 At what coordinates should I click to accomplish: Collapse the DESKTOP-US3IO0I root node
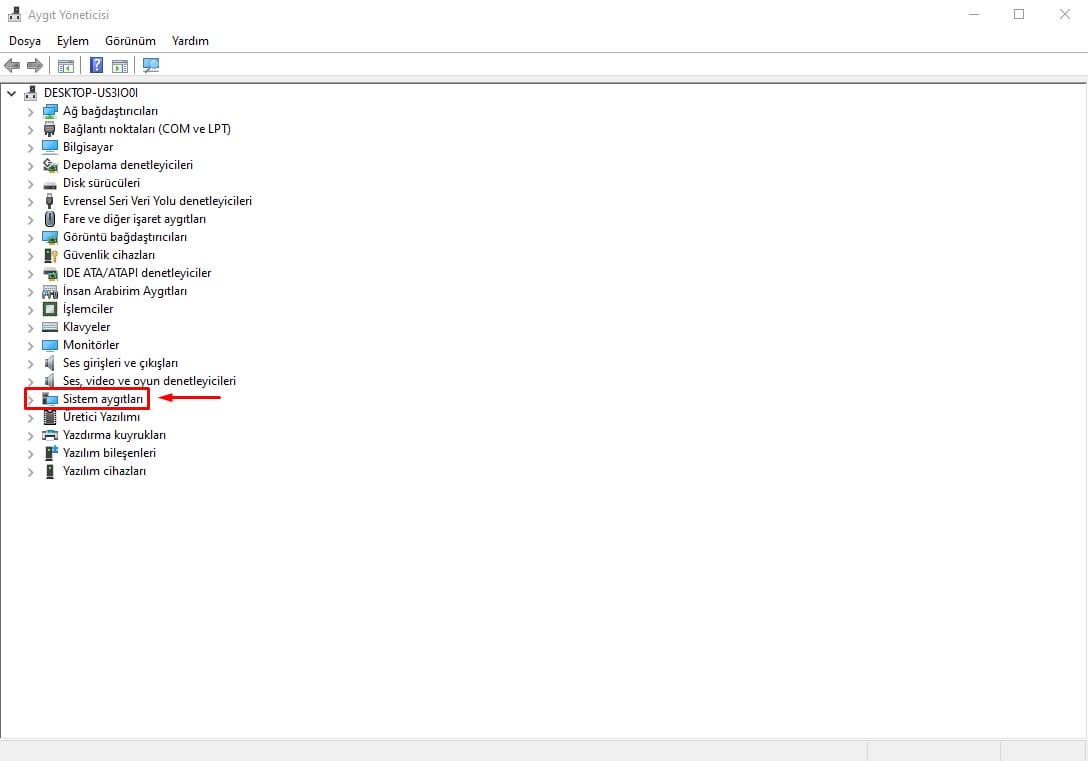pyautogui.click(x=12, y=93)
